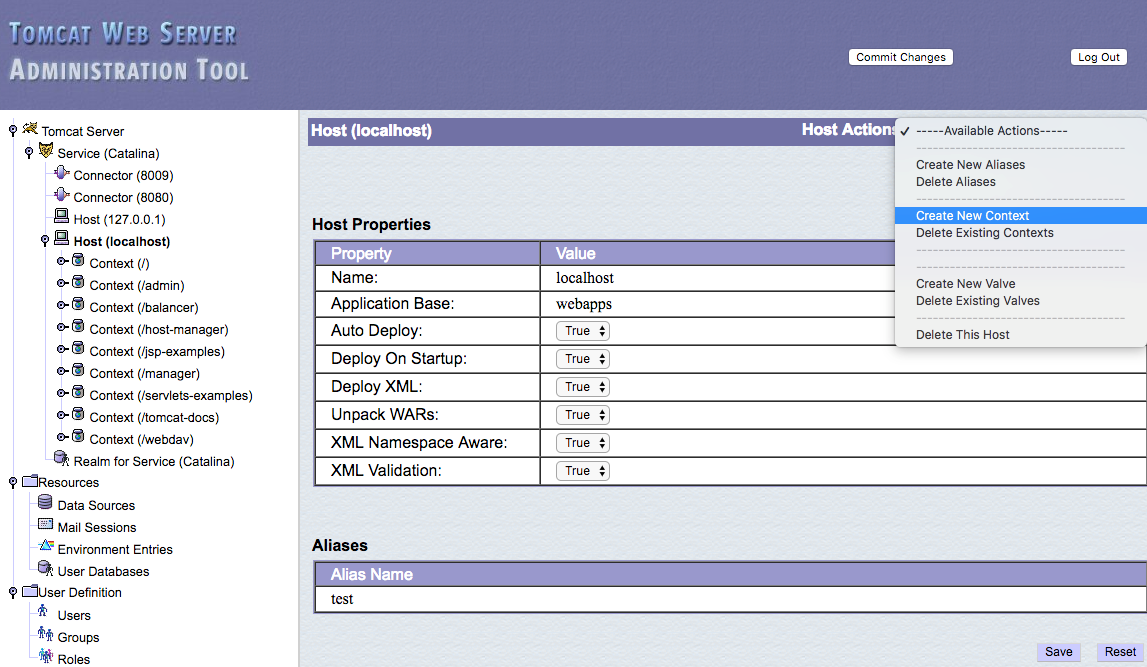Select Create New Context from actions menu
Screen dimensions: 1147x667
972,216
